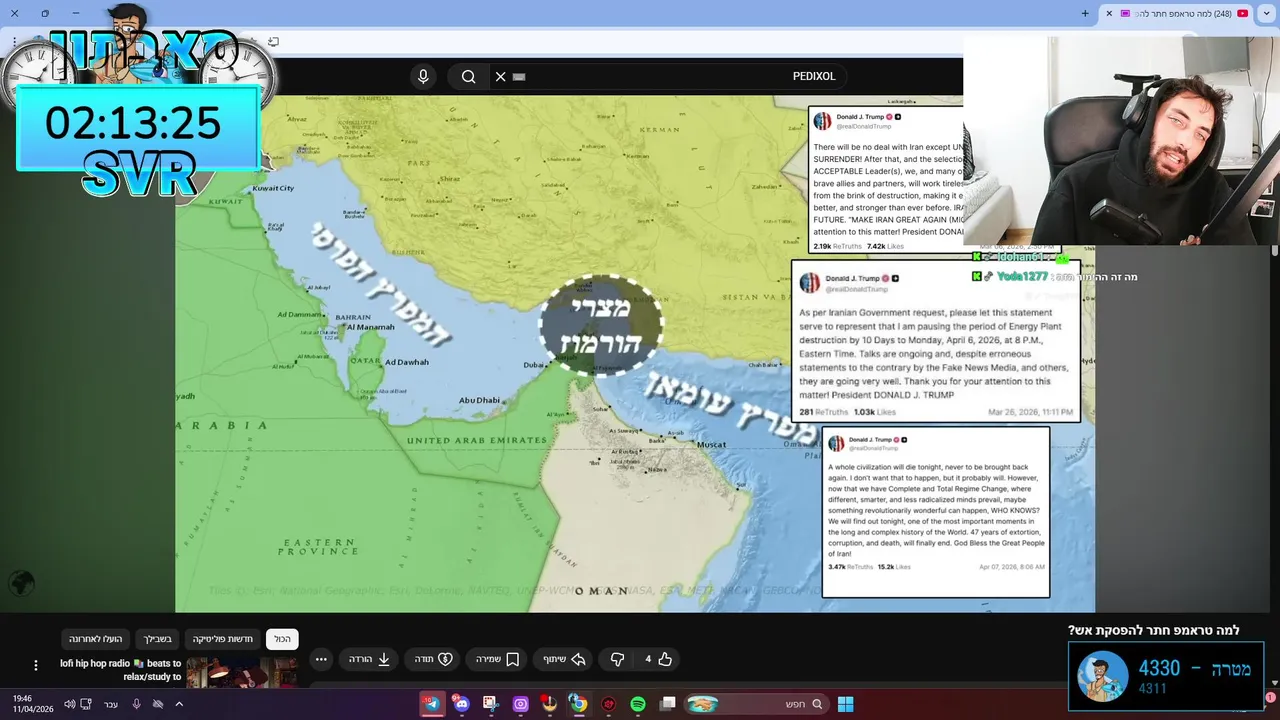Image resolution: width=1280 pixels, height=720 pixels.
Task: Open lofi hip hop radio video title
Action: pos(120,670)
